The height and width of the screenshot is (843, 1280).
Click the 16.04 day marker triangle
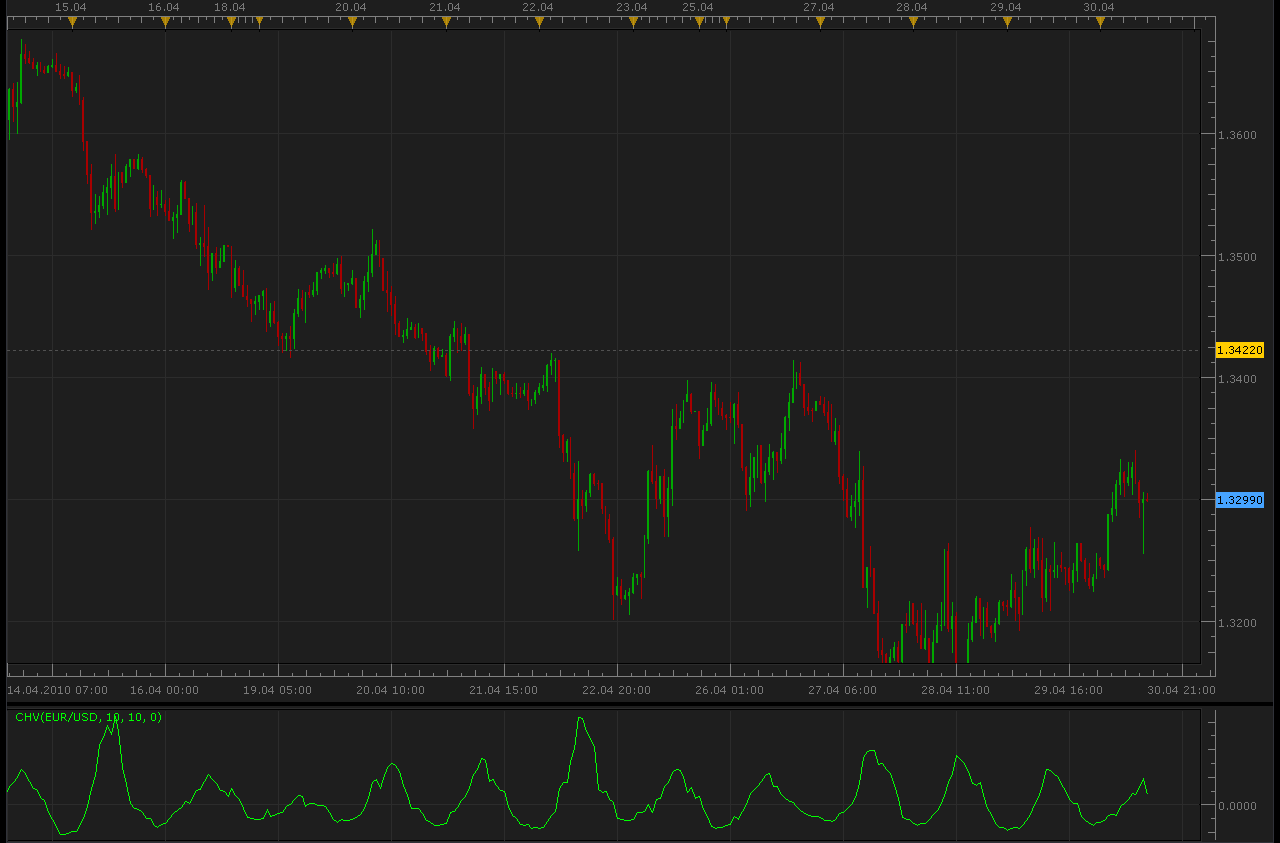pyautogui.click(x=165, y=21)
